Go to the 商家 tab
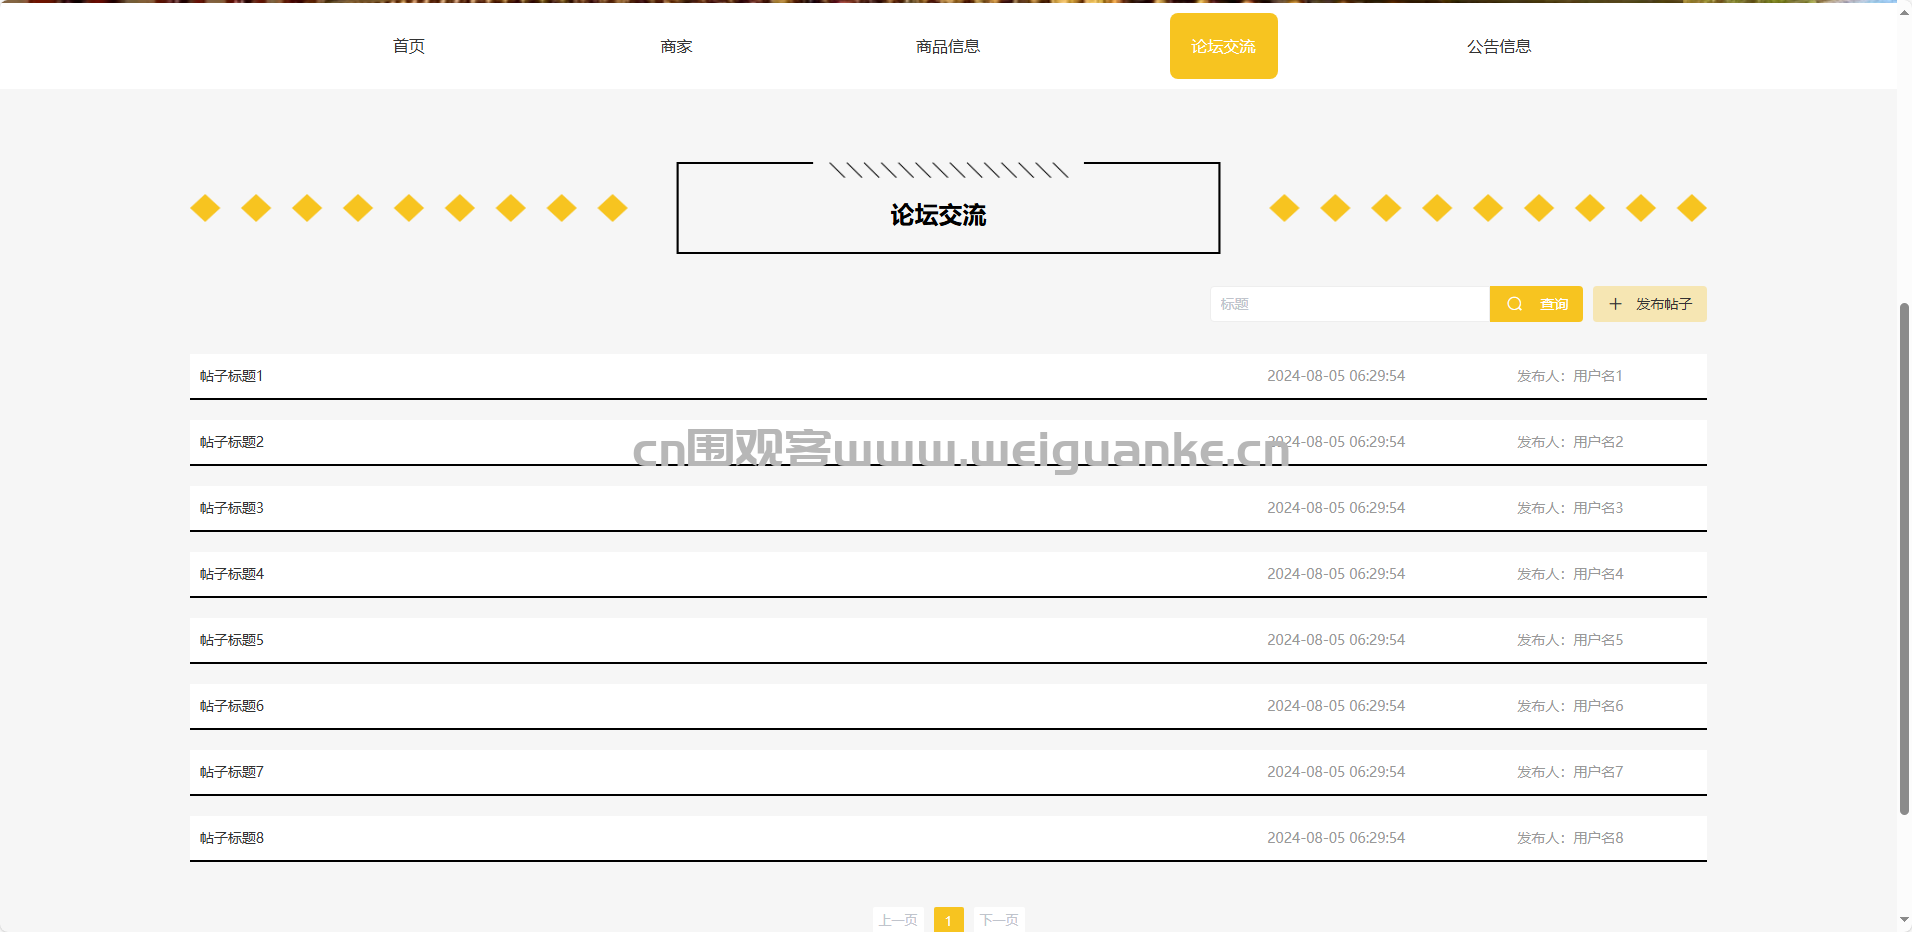1912x932 pixels. (x=676, y=46)
